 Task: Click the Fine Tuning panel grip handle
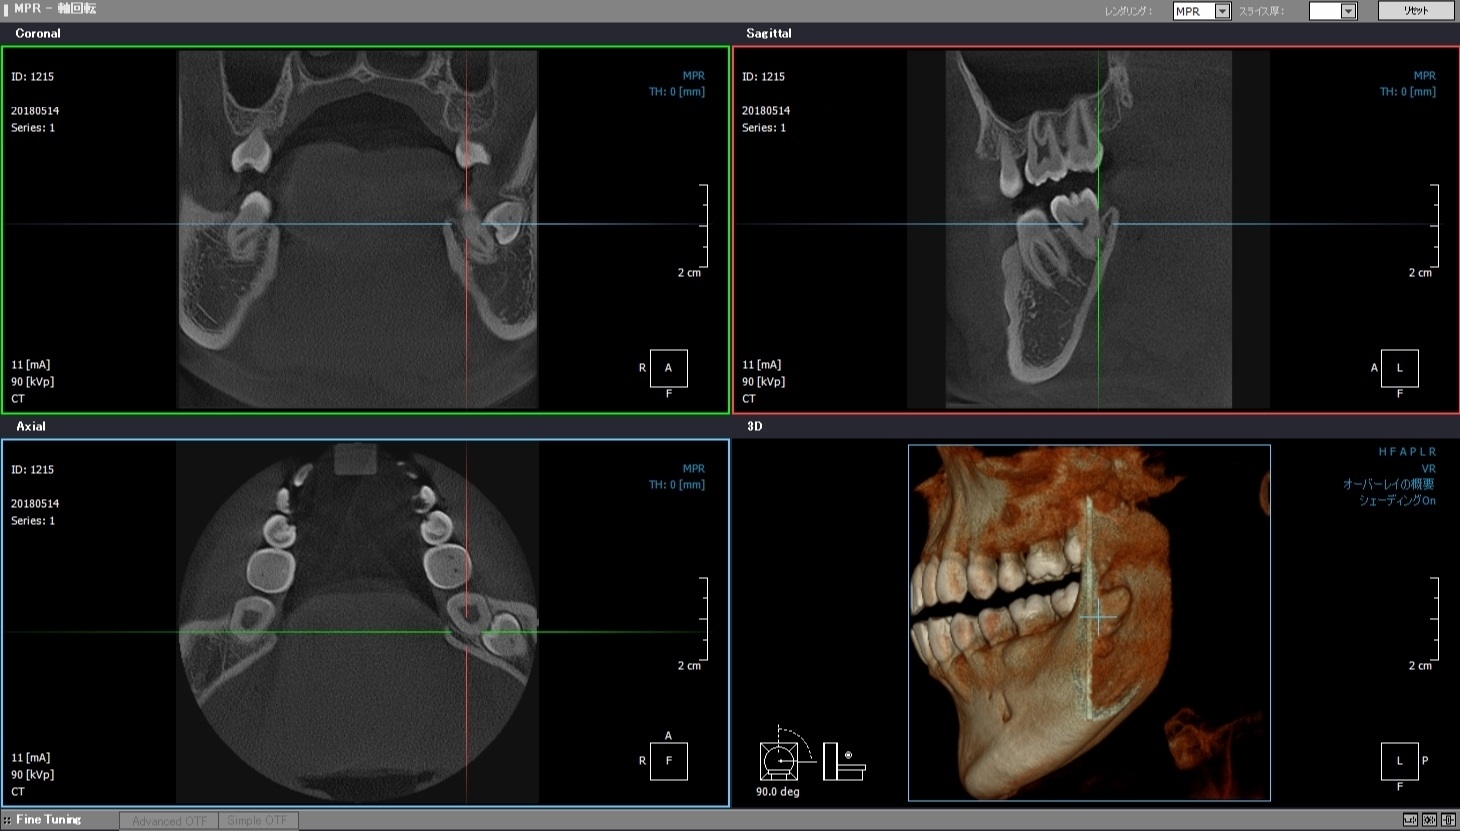click(x=7, y=821)
